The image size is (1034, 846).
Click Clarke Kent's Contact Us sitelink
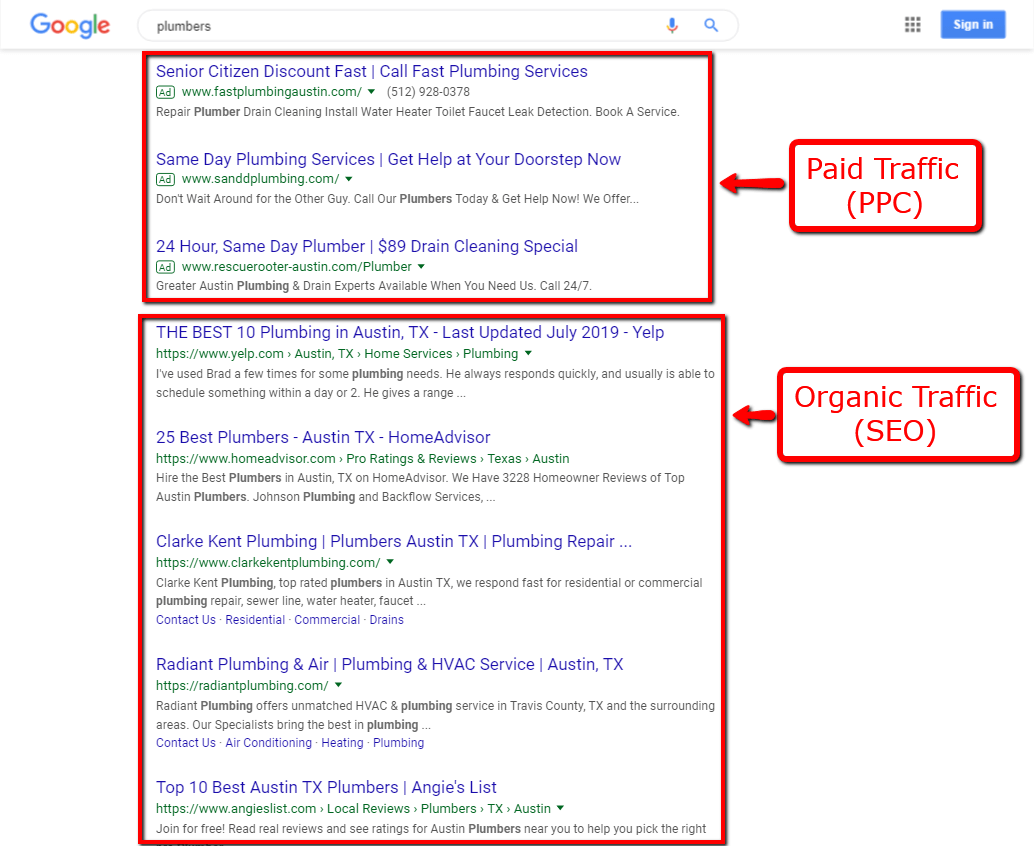186,620
